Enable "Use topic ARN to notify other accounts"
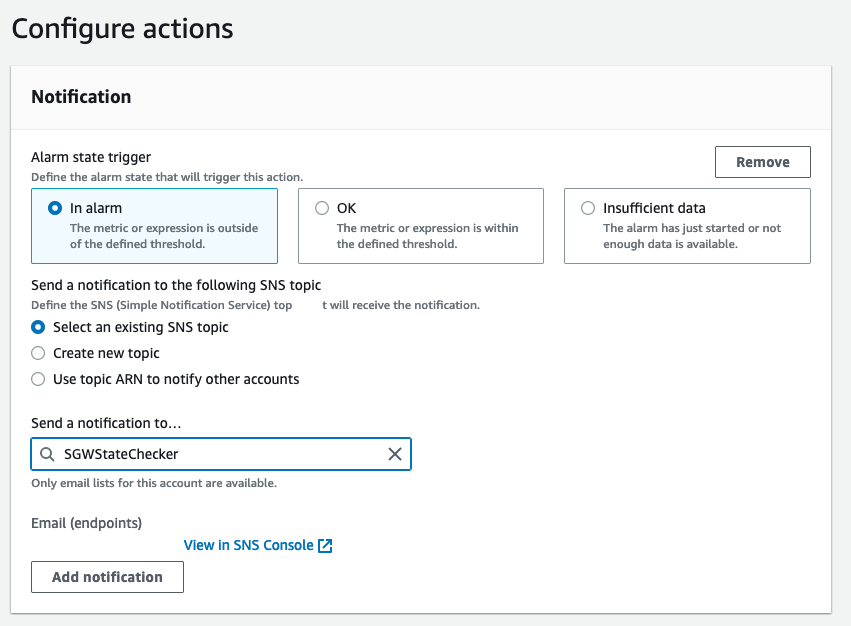 coord(37,379)
